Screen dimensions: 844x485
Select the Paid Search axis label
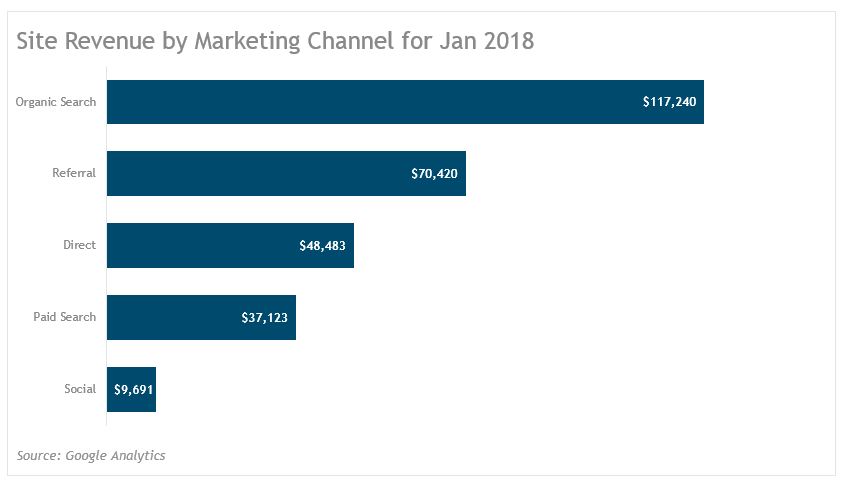[65, 317]
